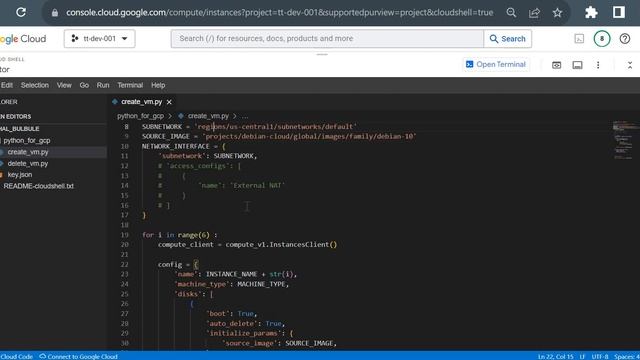Open the tt-dev-001 project selector

pos(100,38)
